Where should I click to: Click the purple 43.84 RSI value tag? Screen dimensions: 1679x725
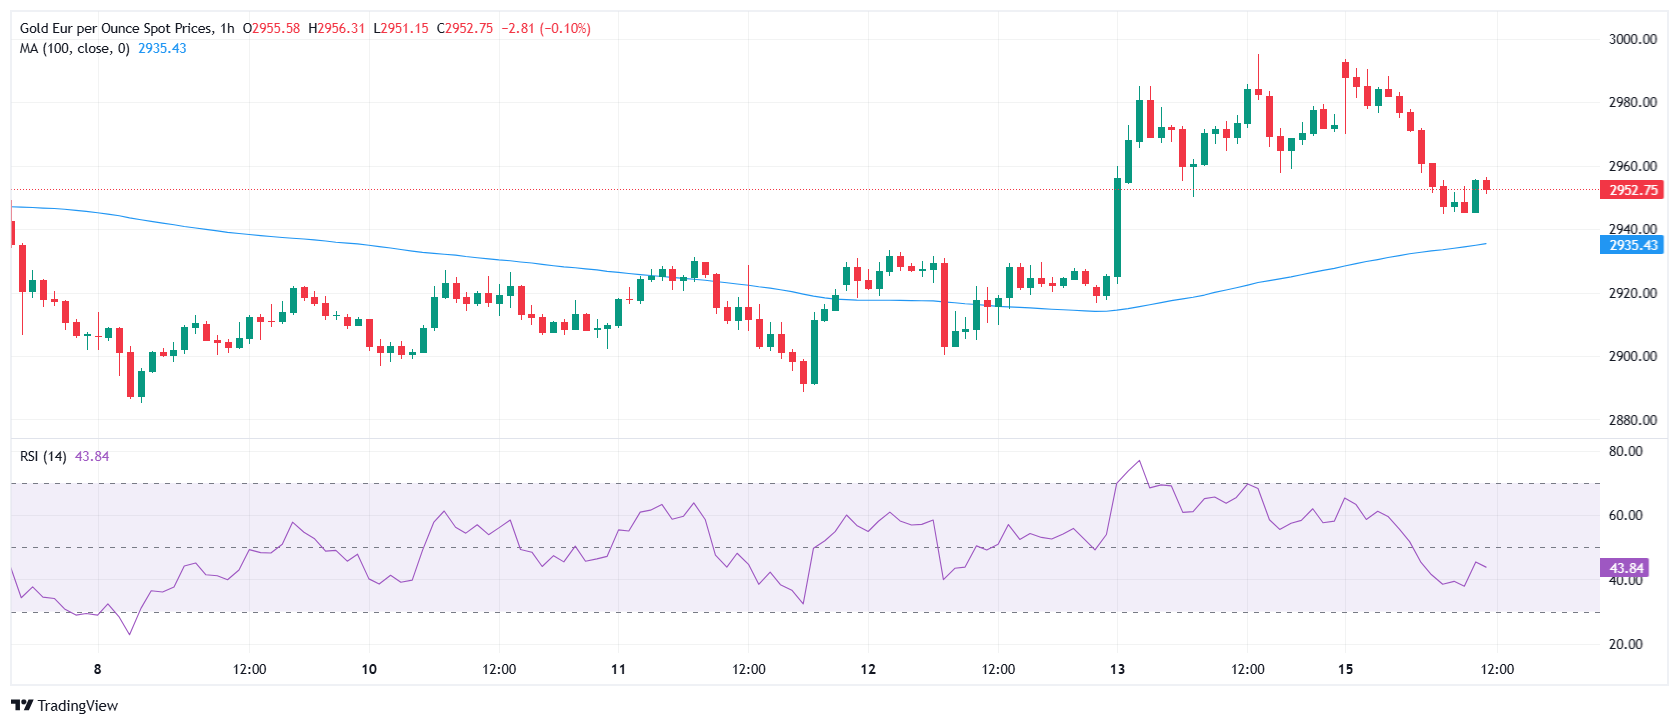coord(1625,568)
